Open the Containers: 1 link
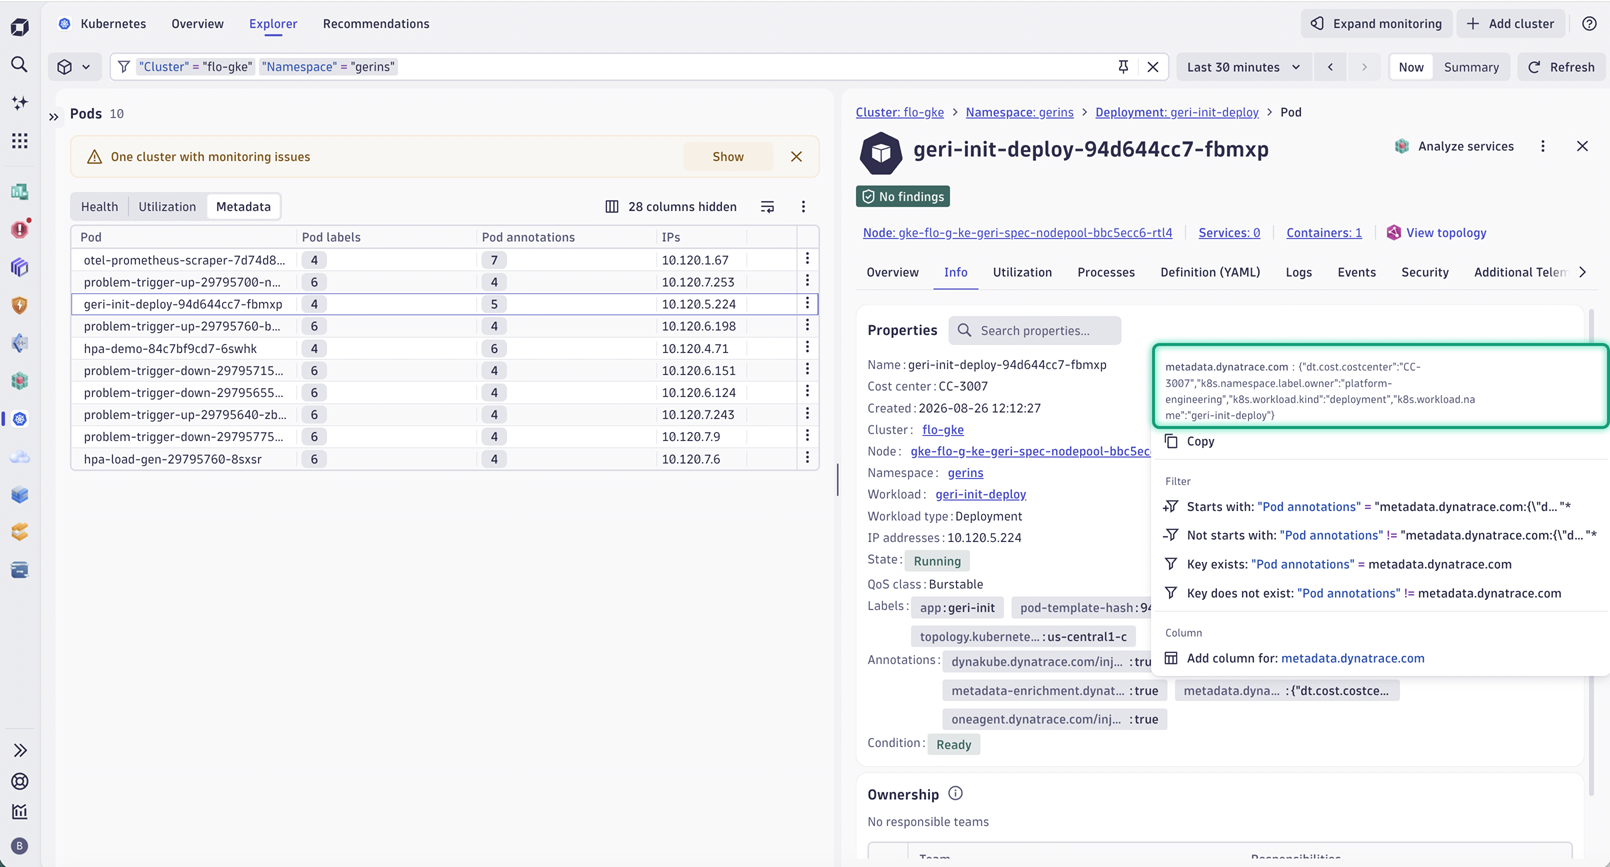This screenshot has height=867, width=1610. tap(1324, 233)
